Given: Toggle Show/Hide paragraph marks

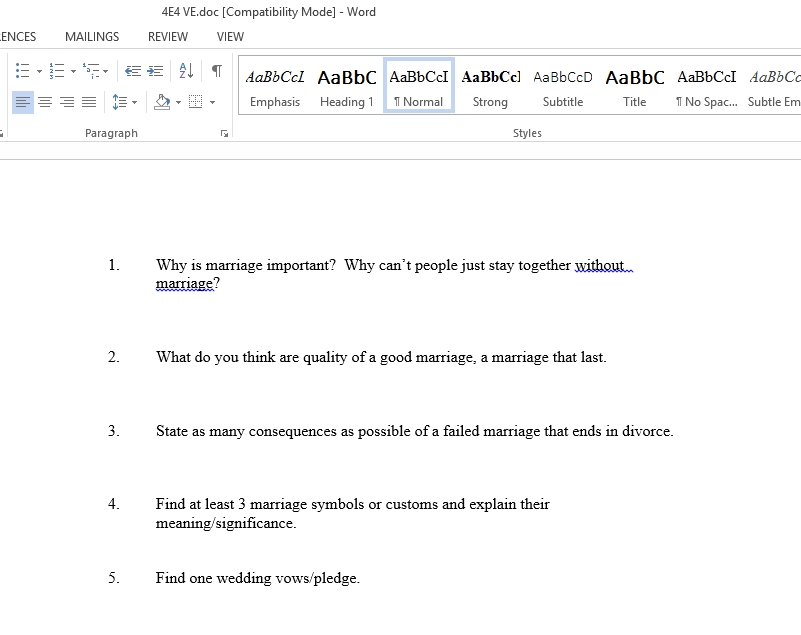Looking at the screenshot, I should coord(217,70).
